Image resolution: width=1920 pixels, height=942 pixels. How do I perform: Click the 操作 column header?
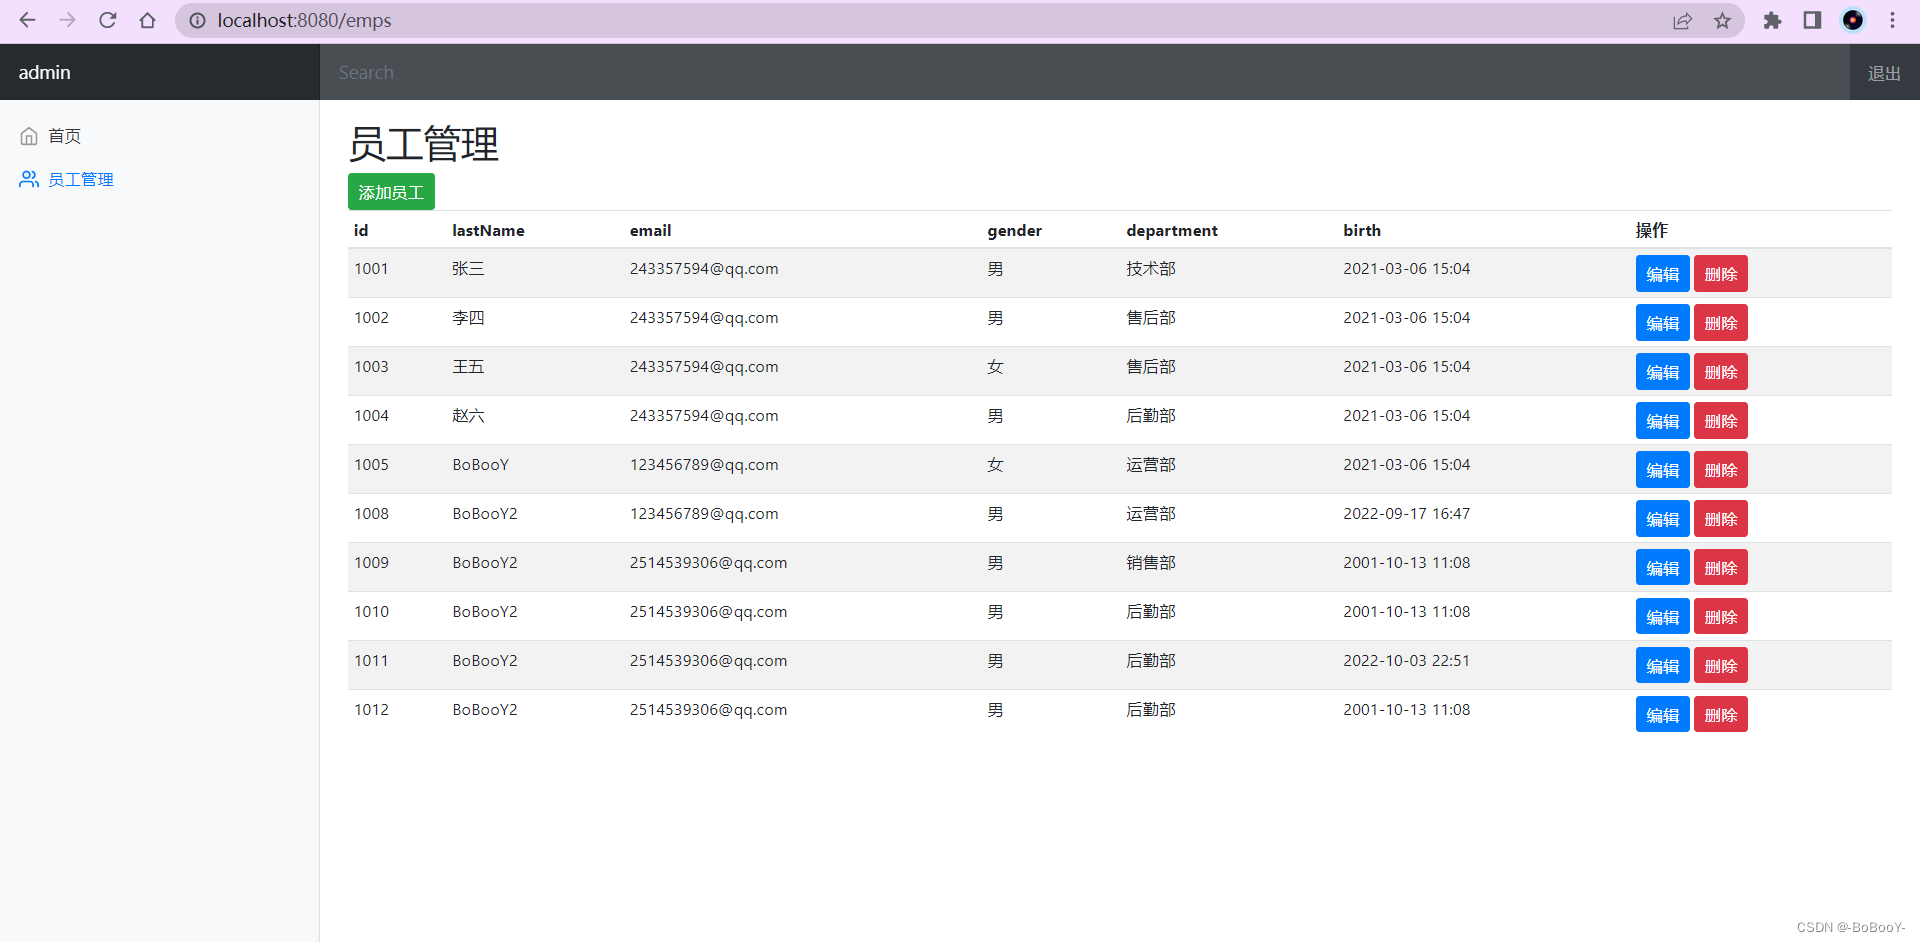click(x=1652, y=230)
